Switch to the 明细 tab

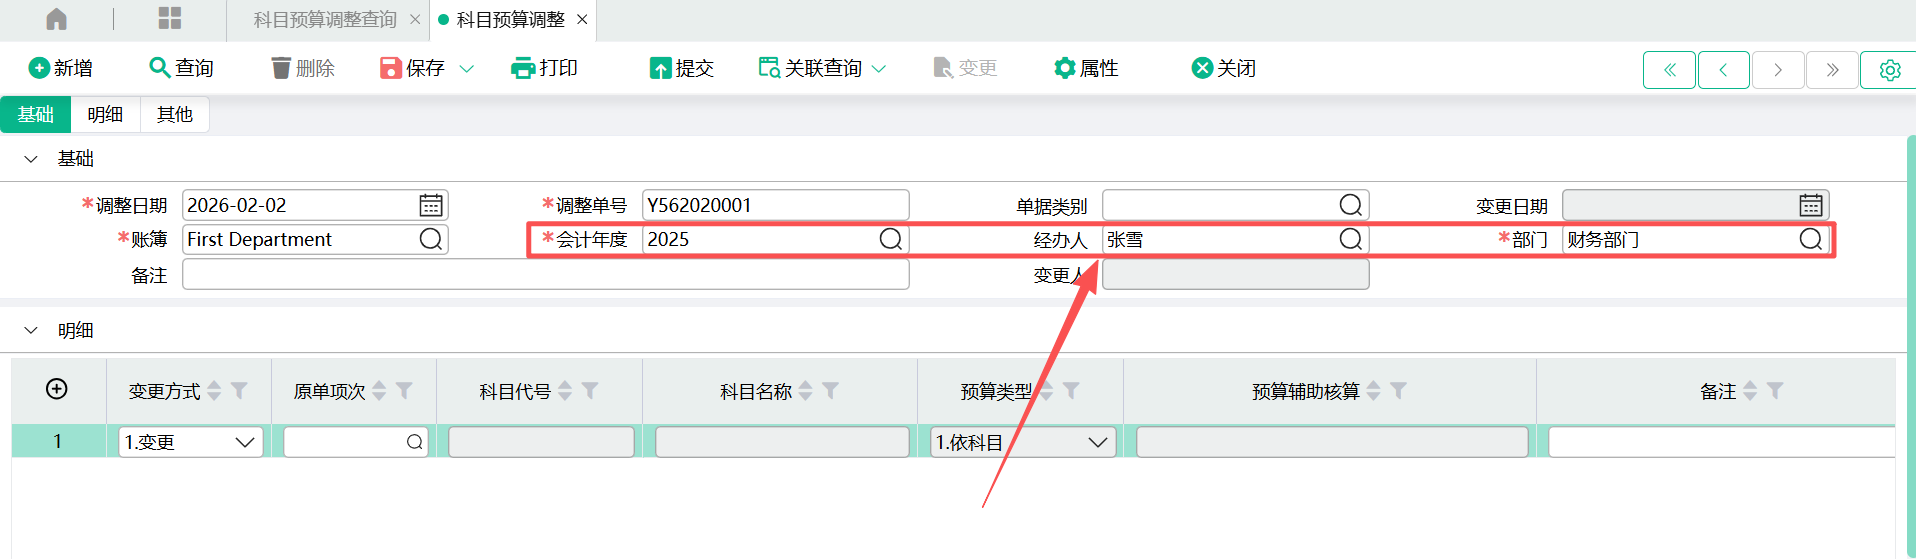[x=105, y=115]
